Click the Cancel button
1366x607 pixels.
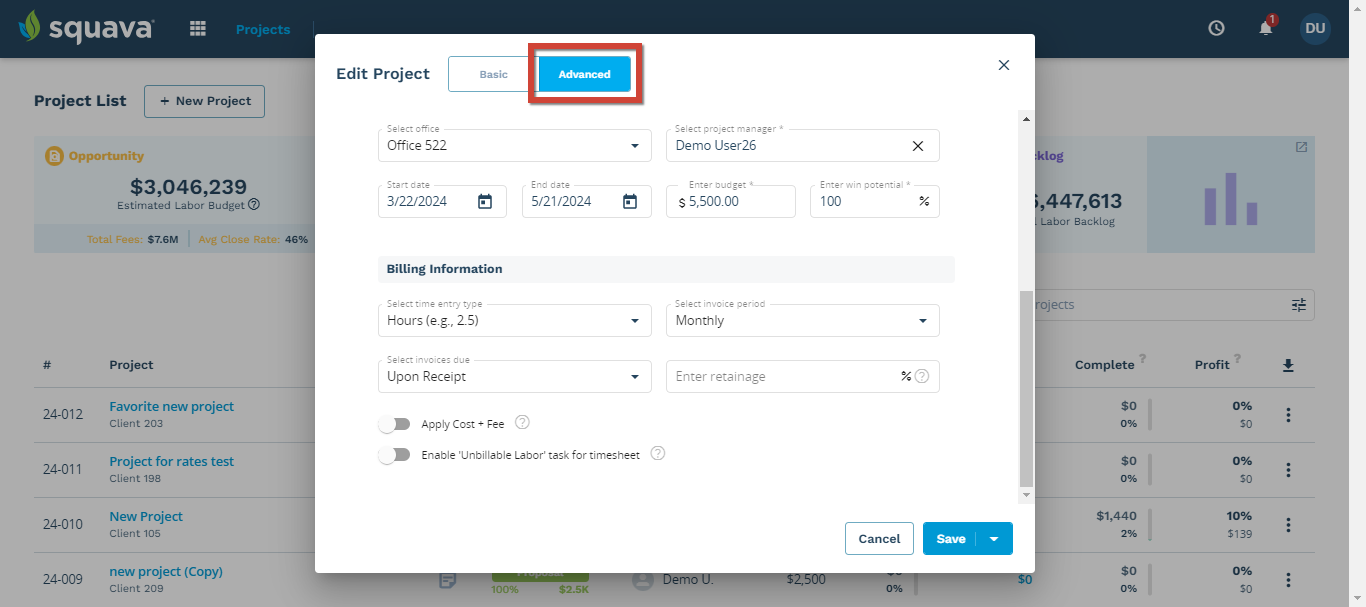point(879,538)
